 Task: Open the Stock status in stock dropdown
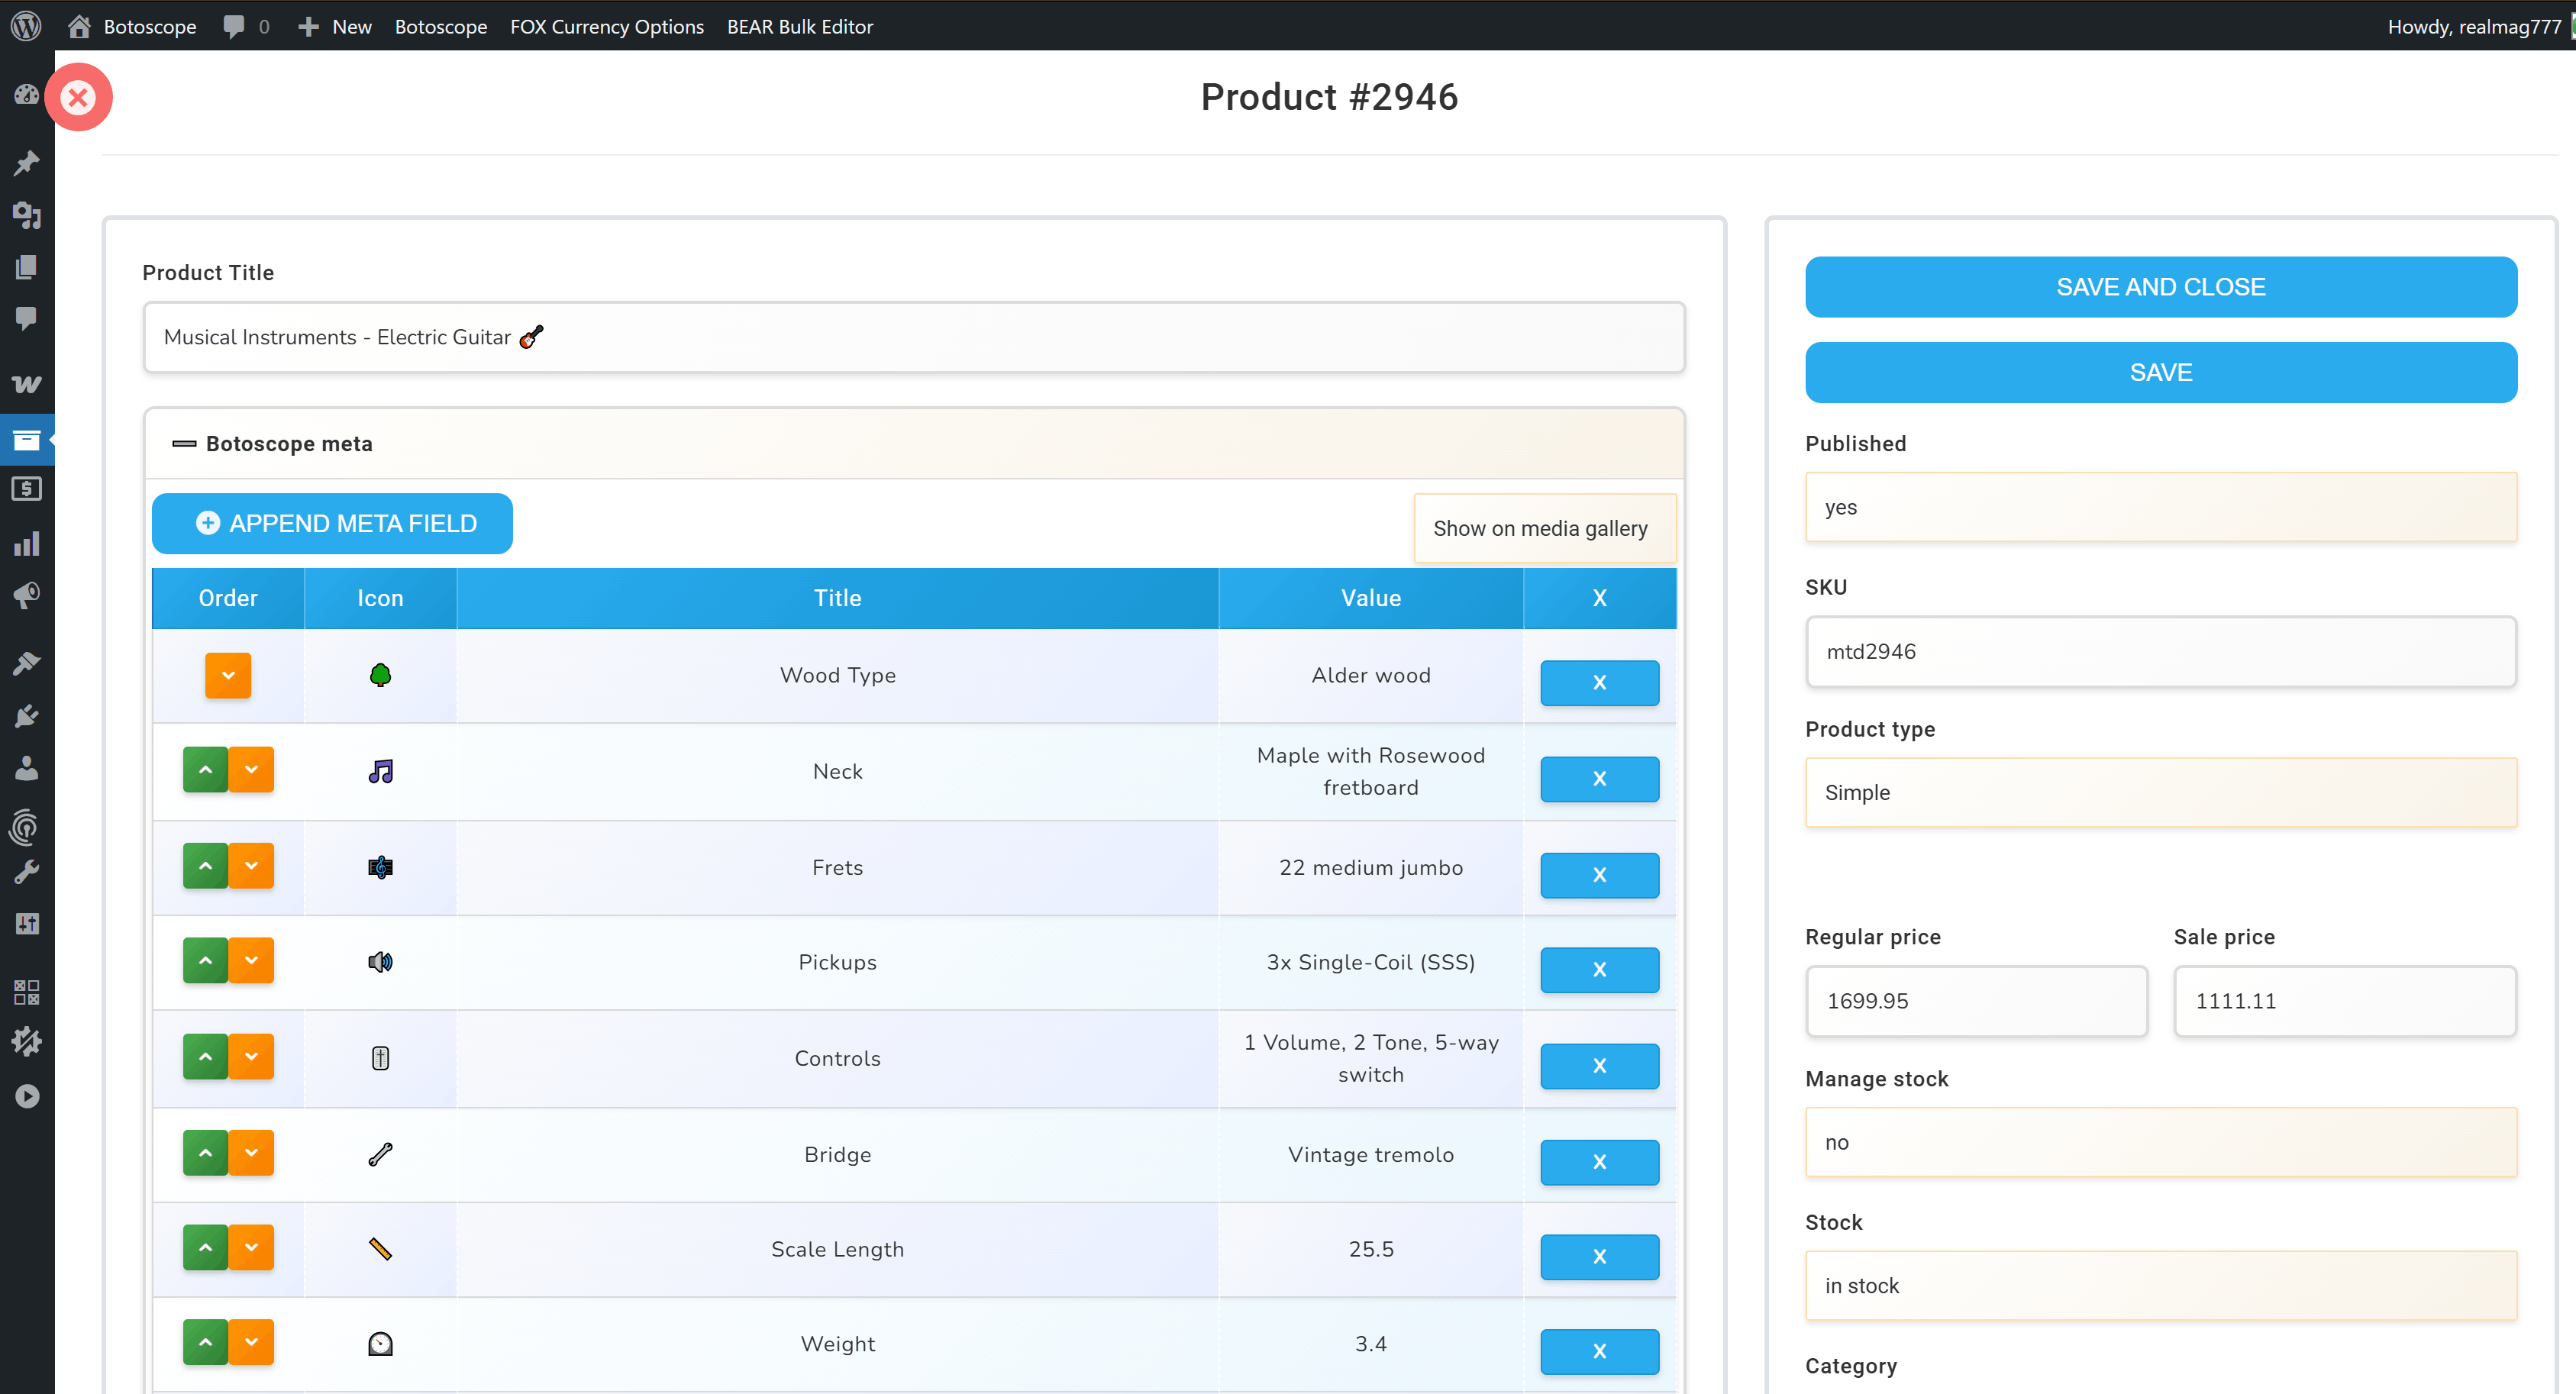click(x=2160, y=1285)
